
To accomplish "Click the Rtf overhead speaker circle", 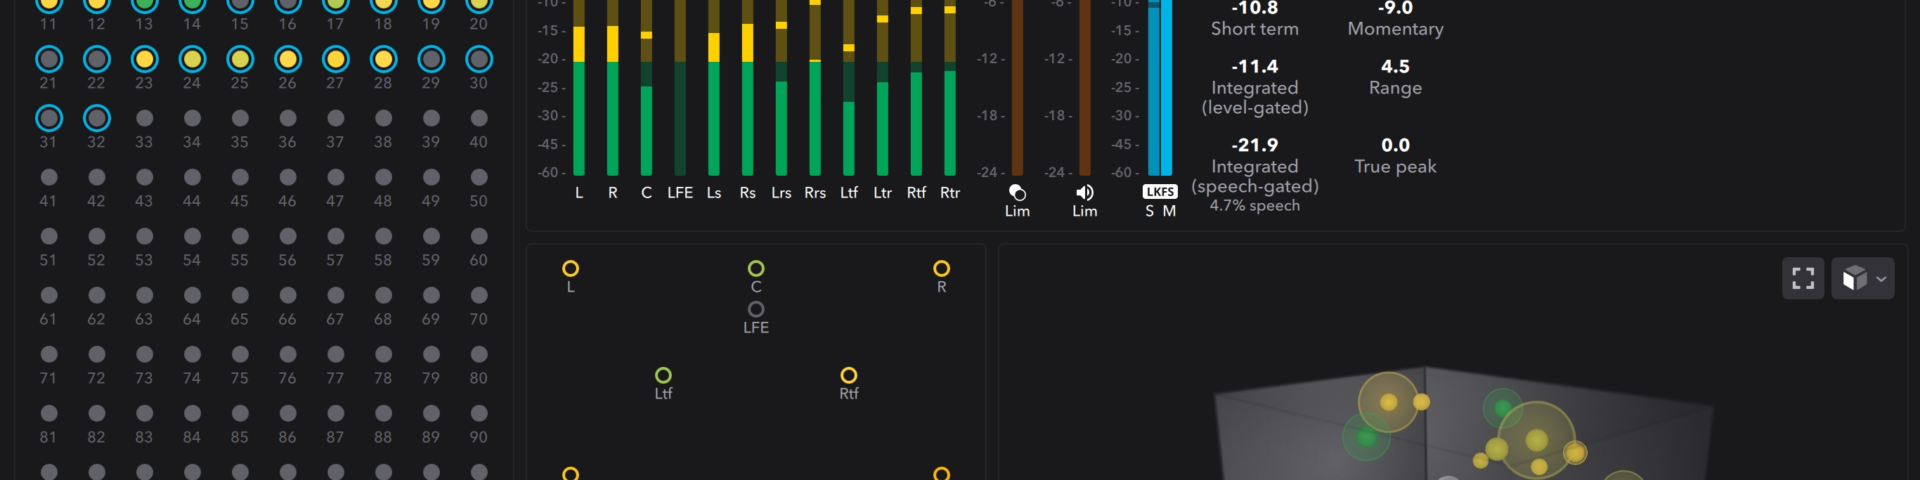I will pyautogui.click(x=848, y=375).
